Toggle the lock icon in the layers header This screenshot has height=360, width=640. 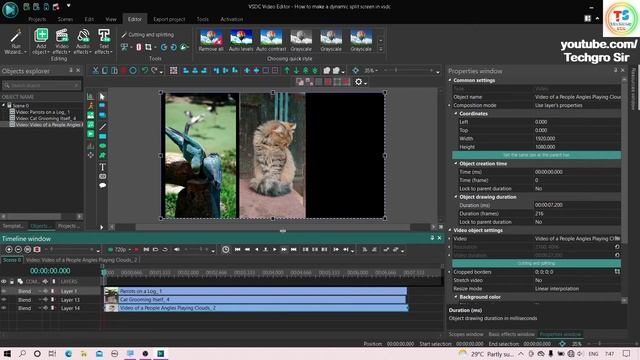[x=12, y=281]
